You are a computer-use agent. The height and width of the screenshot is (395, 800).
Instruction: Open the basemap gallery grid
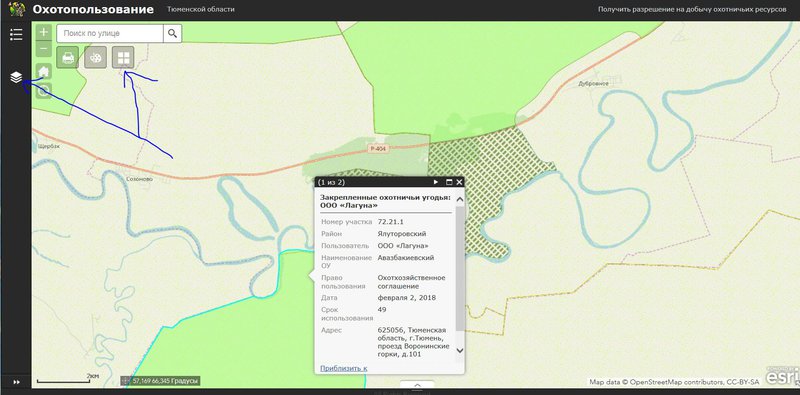123,57
